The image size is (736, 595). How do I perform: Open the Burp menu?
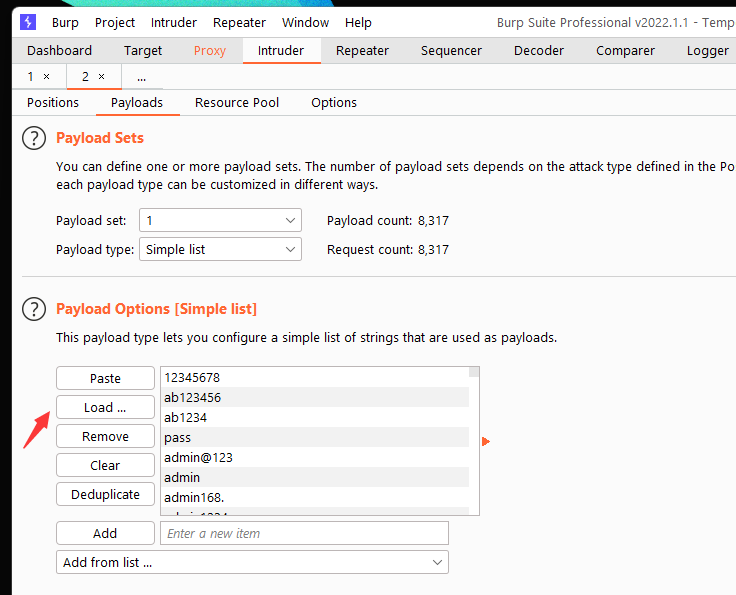(x=65, y=23)
